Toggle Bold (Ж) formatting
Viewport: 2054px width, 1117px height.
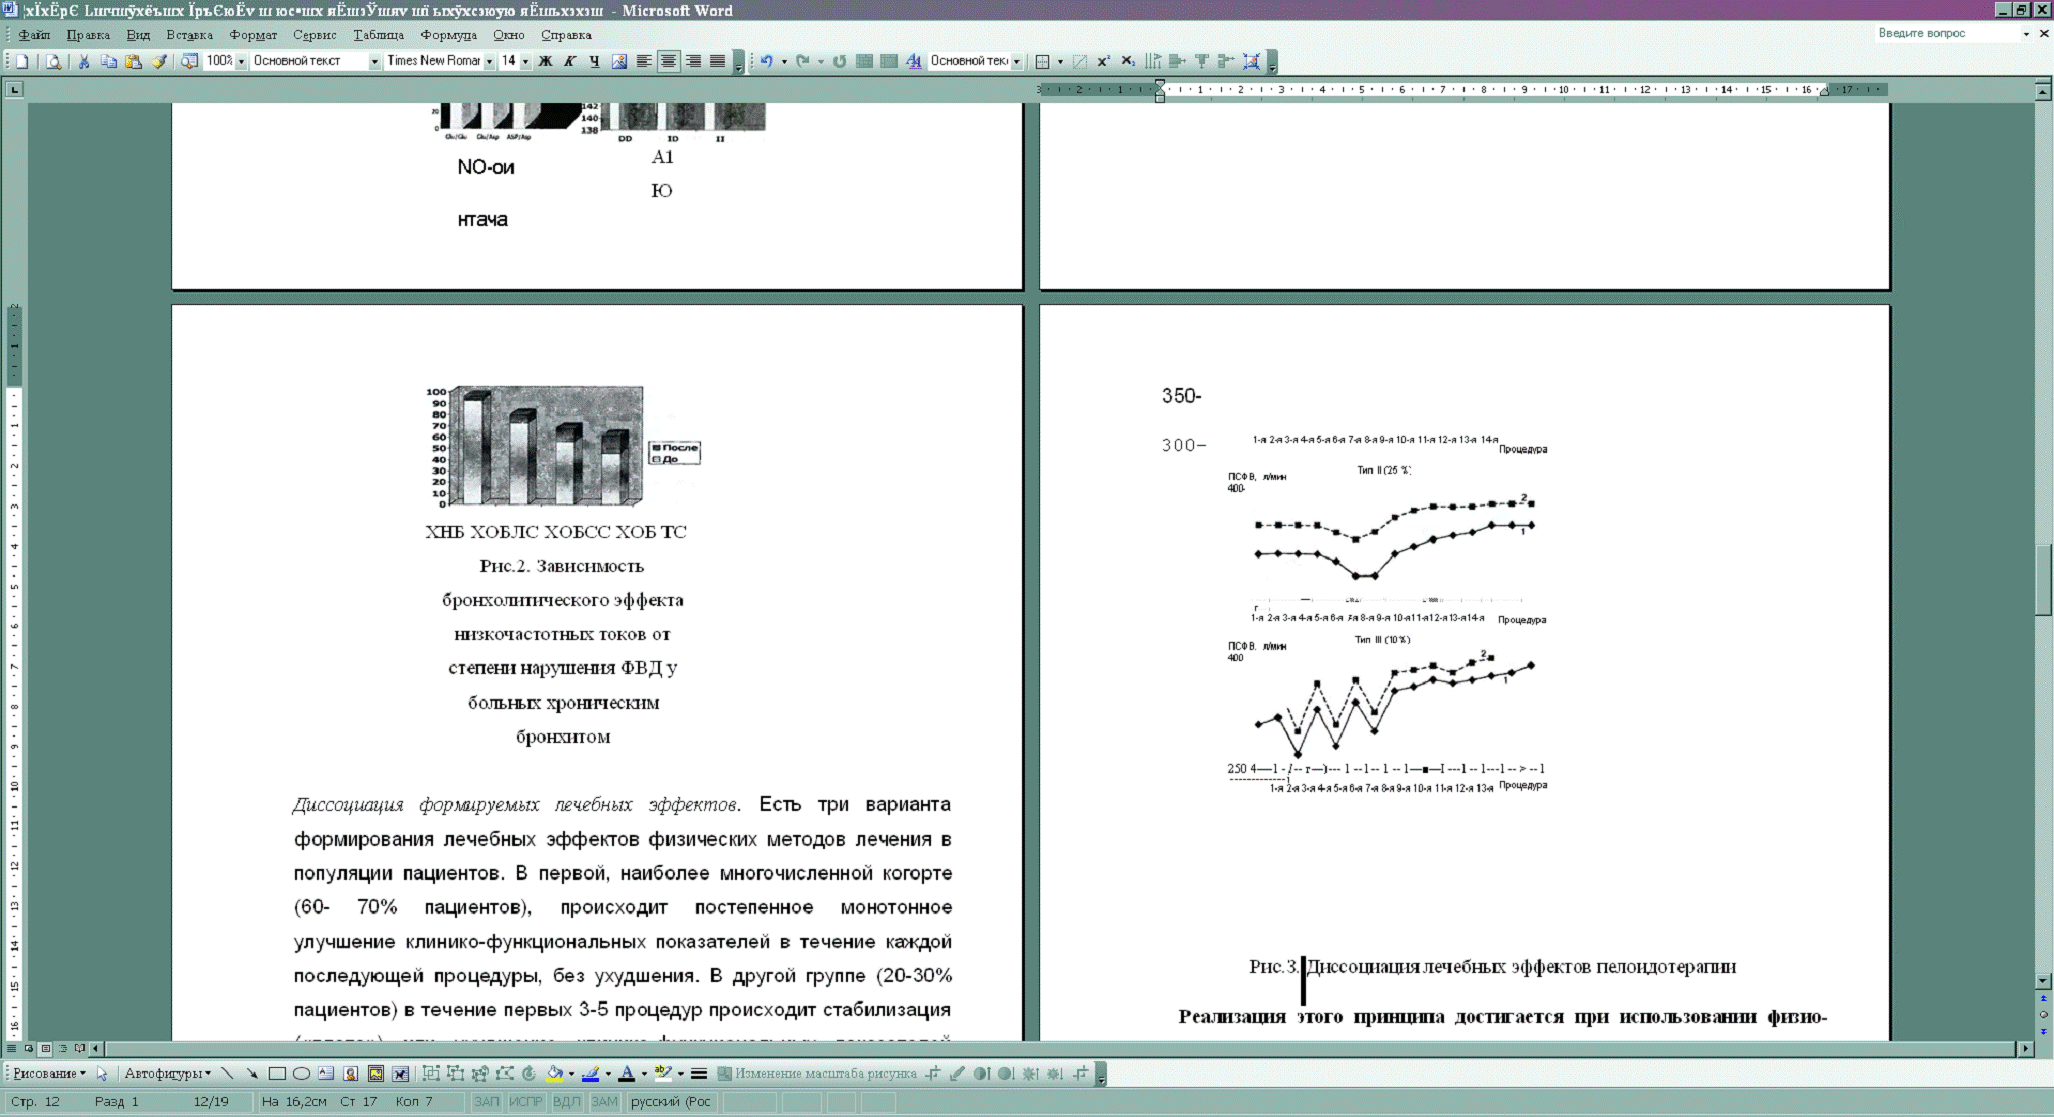click(x=545, y=61)
